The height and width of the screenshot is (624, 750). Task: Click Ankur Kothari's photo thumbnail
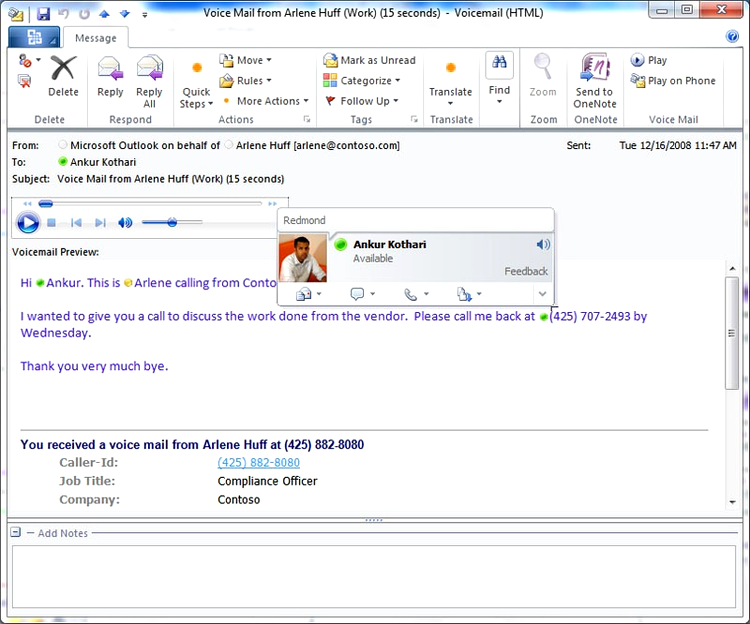[303, 258]
